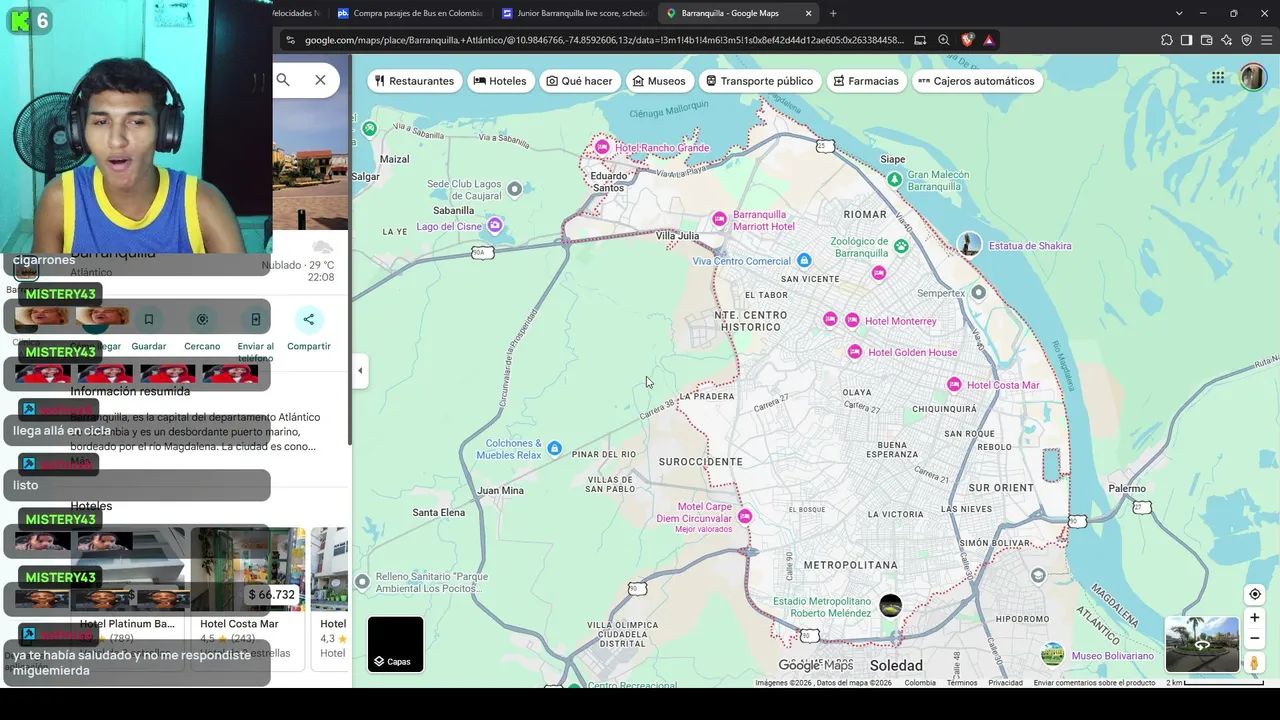This screenshot has height=720, width=1280.
Task: Click the Soledad city label
Action: click(x=896, y=665)
